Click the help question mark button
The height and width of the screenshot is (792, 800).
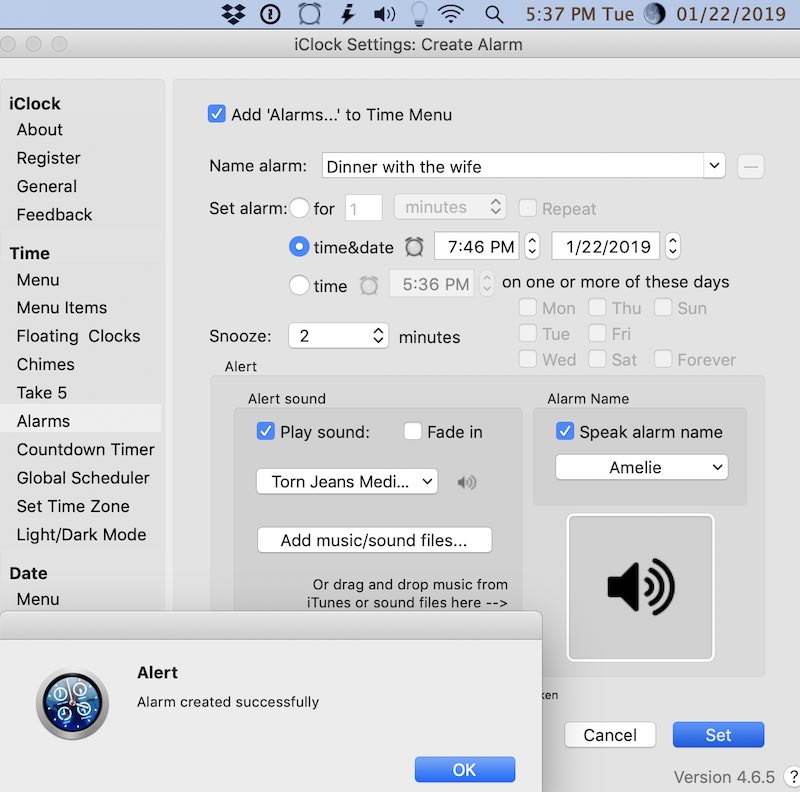(x=793, y=777)
